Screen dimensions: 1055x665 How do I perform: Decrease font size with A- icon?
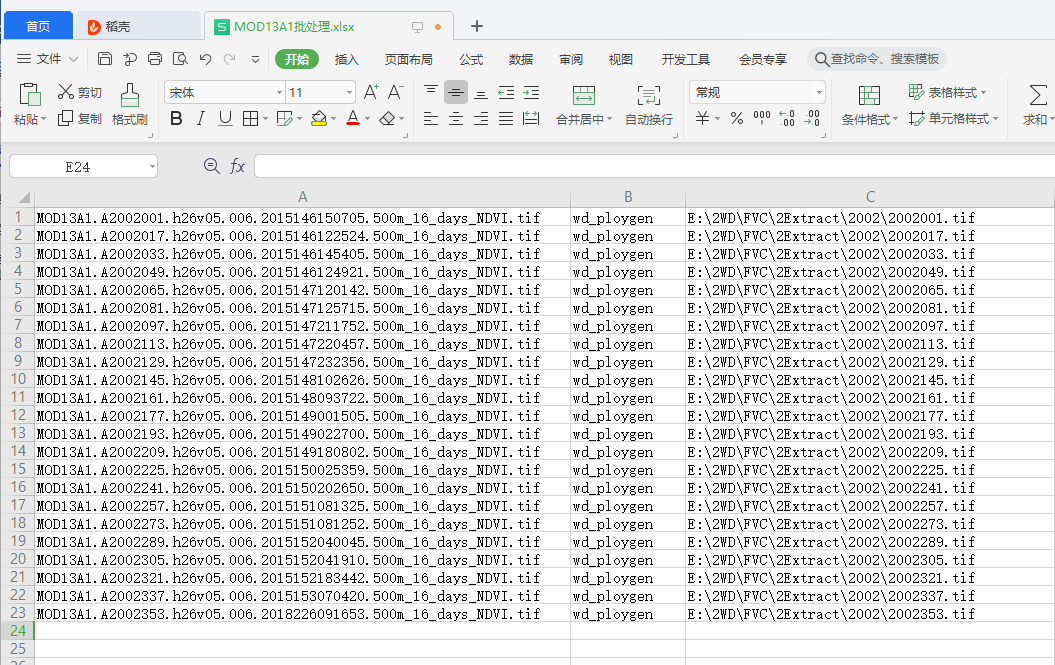point(396,92)
